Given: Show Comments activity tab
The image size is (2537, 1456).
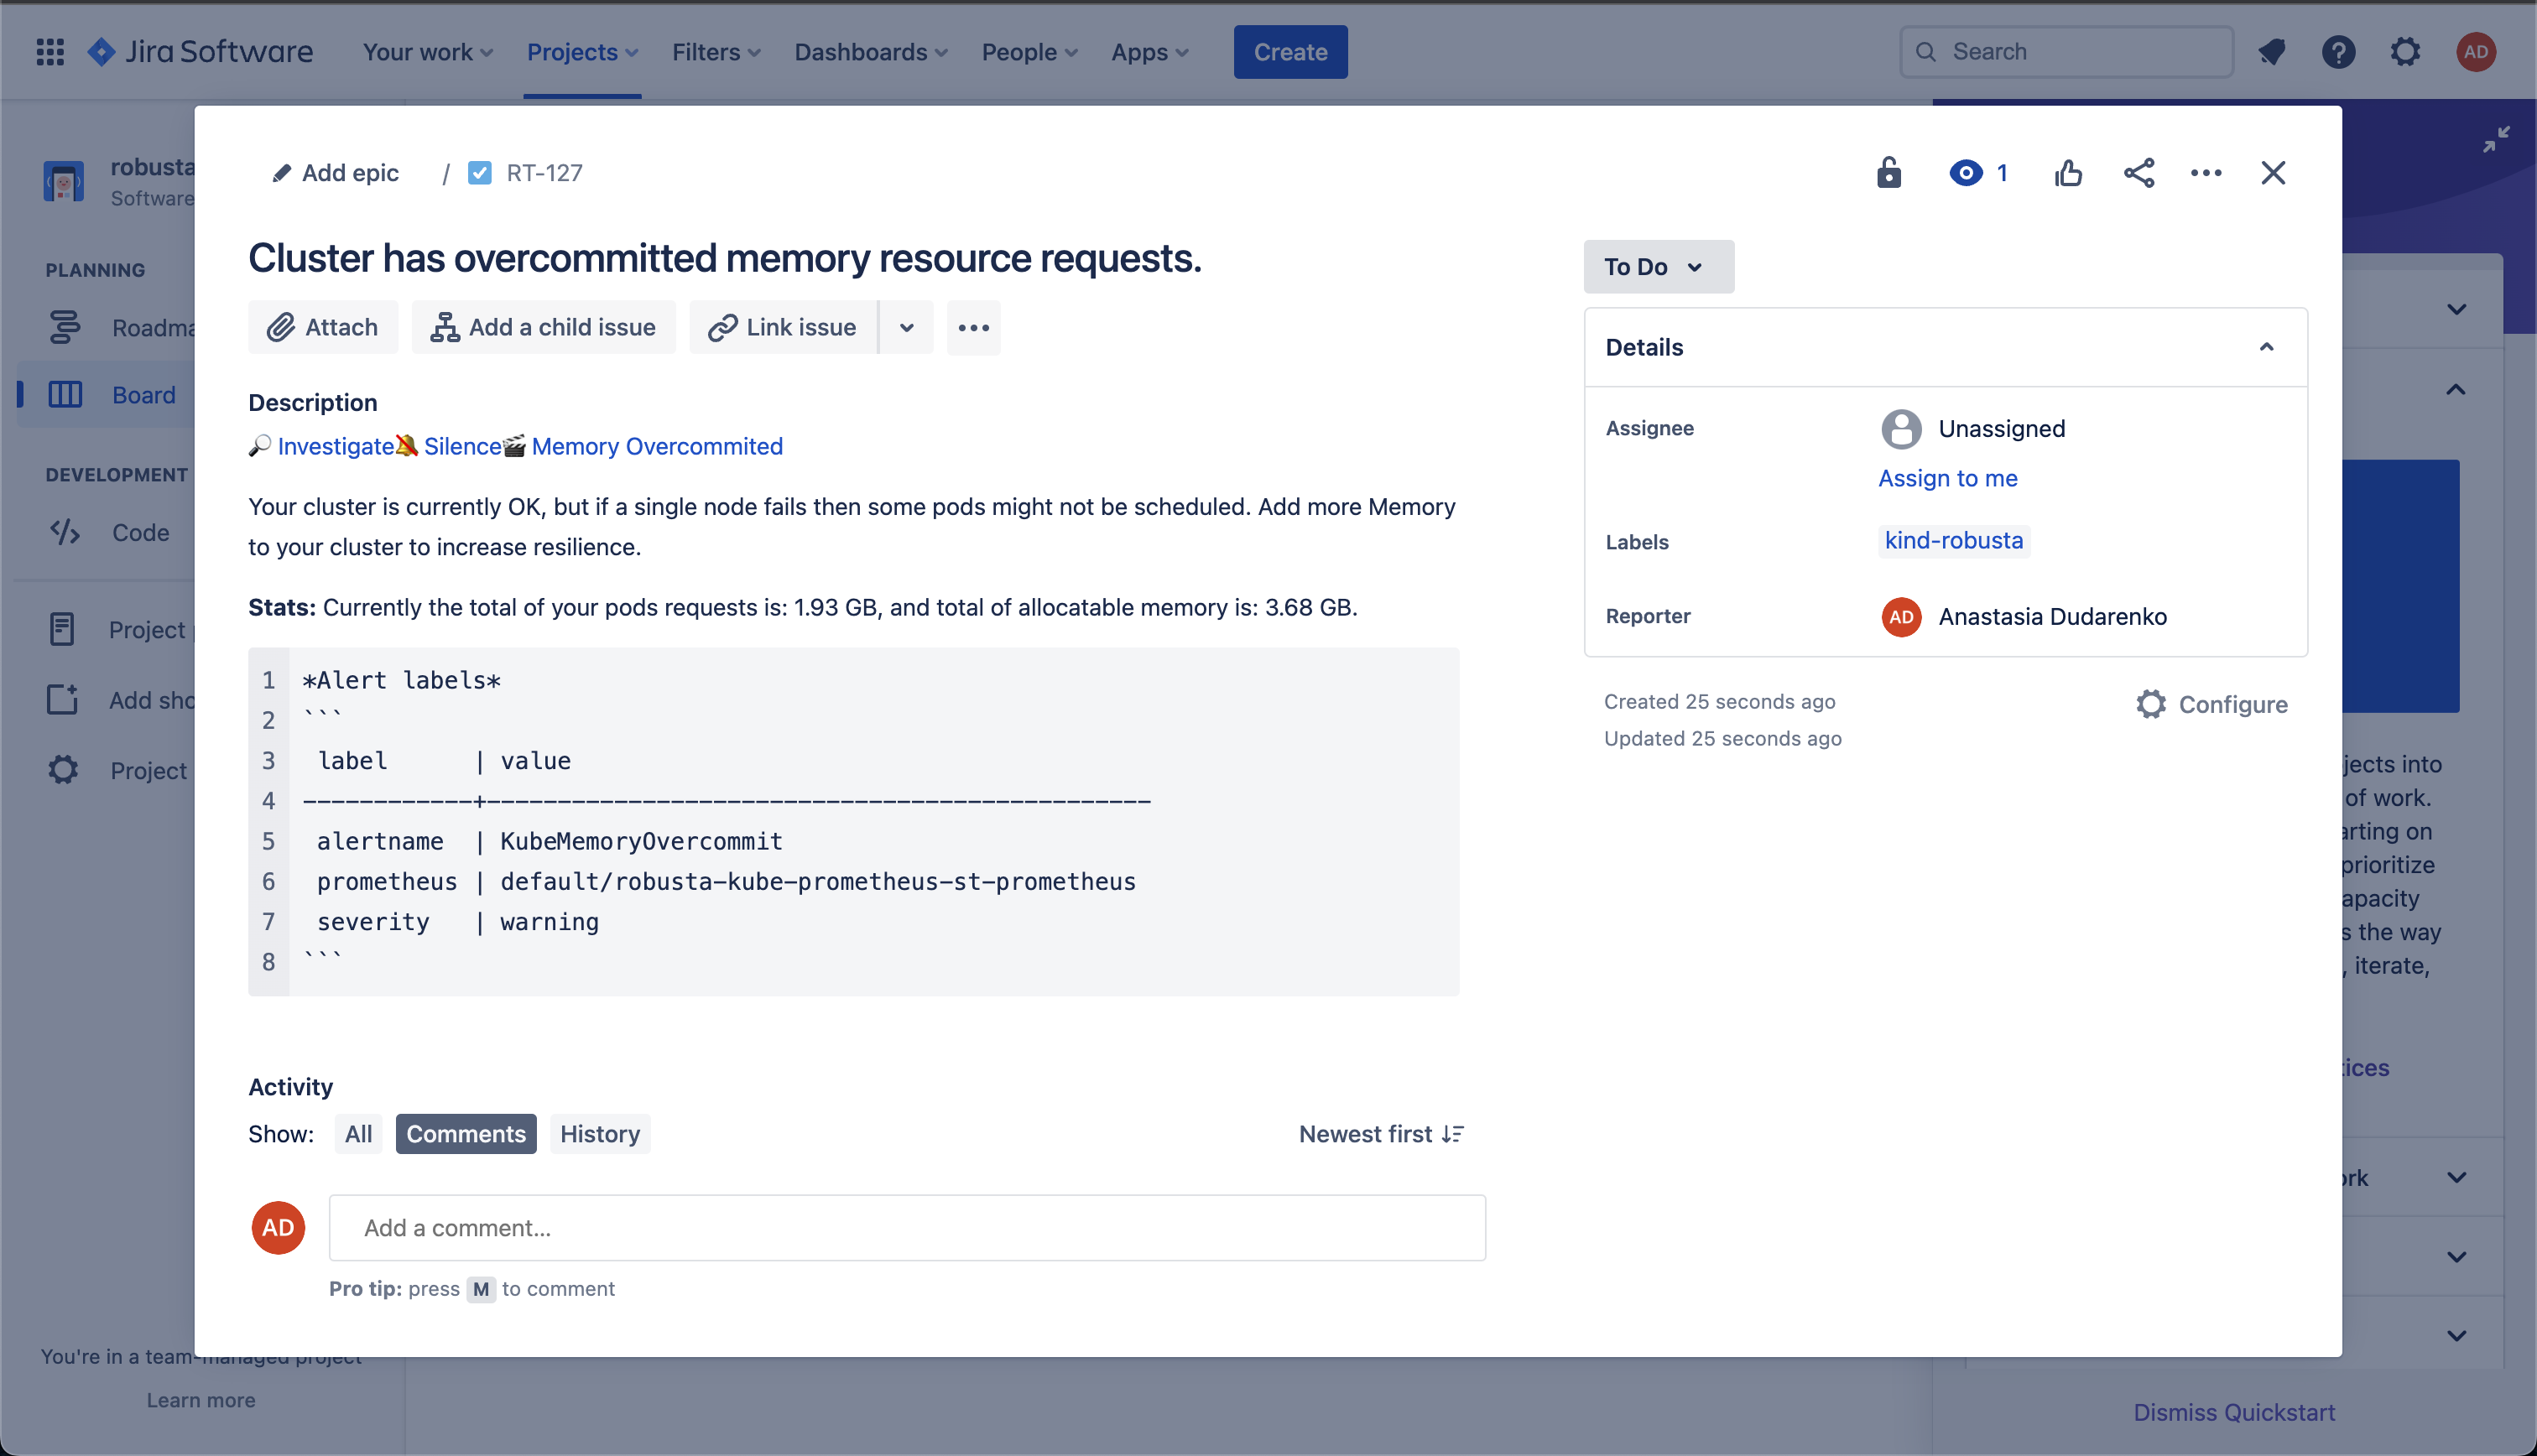Looking at the screenshot, I should pyautogui.click(x=466, y=1133).
